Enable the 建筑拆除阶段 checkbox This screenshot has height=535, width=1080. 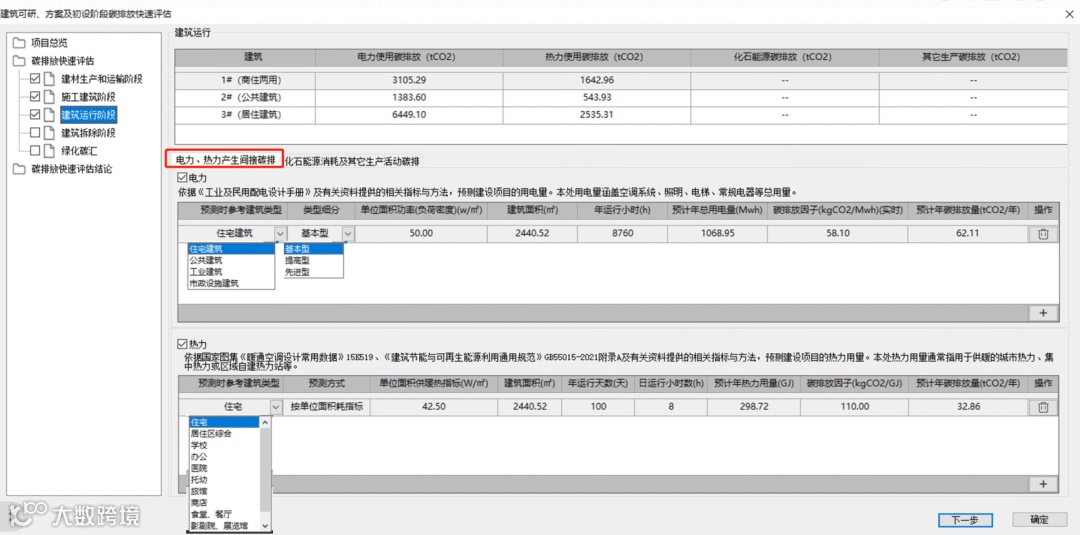(x=35, y=132)
